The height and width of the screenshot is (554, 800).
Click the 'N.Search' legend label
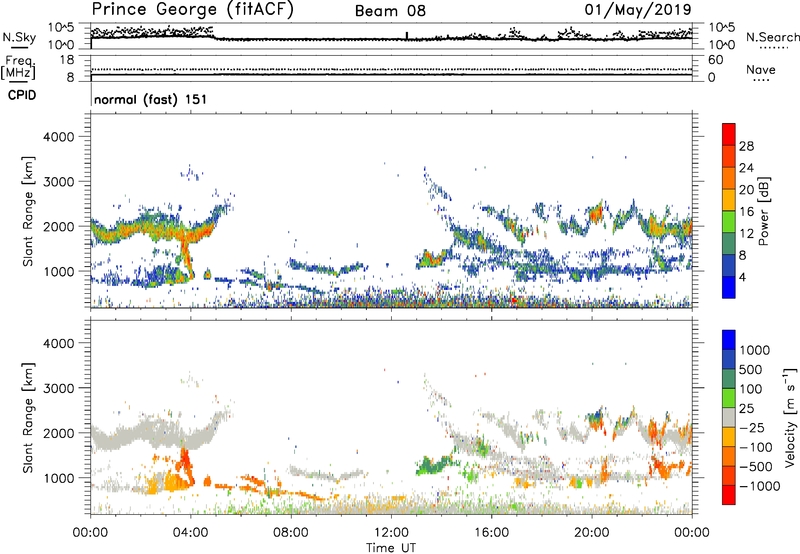tap(772, 37)
